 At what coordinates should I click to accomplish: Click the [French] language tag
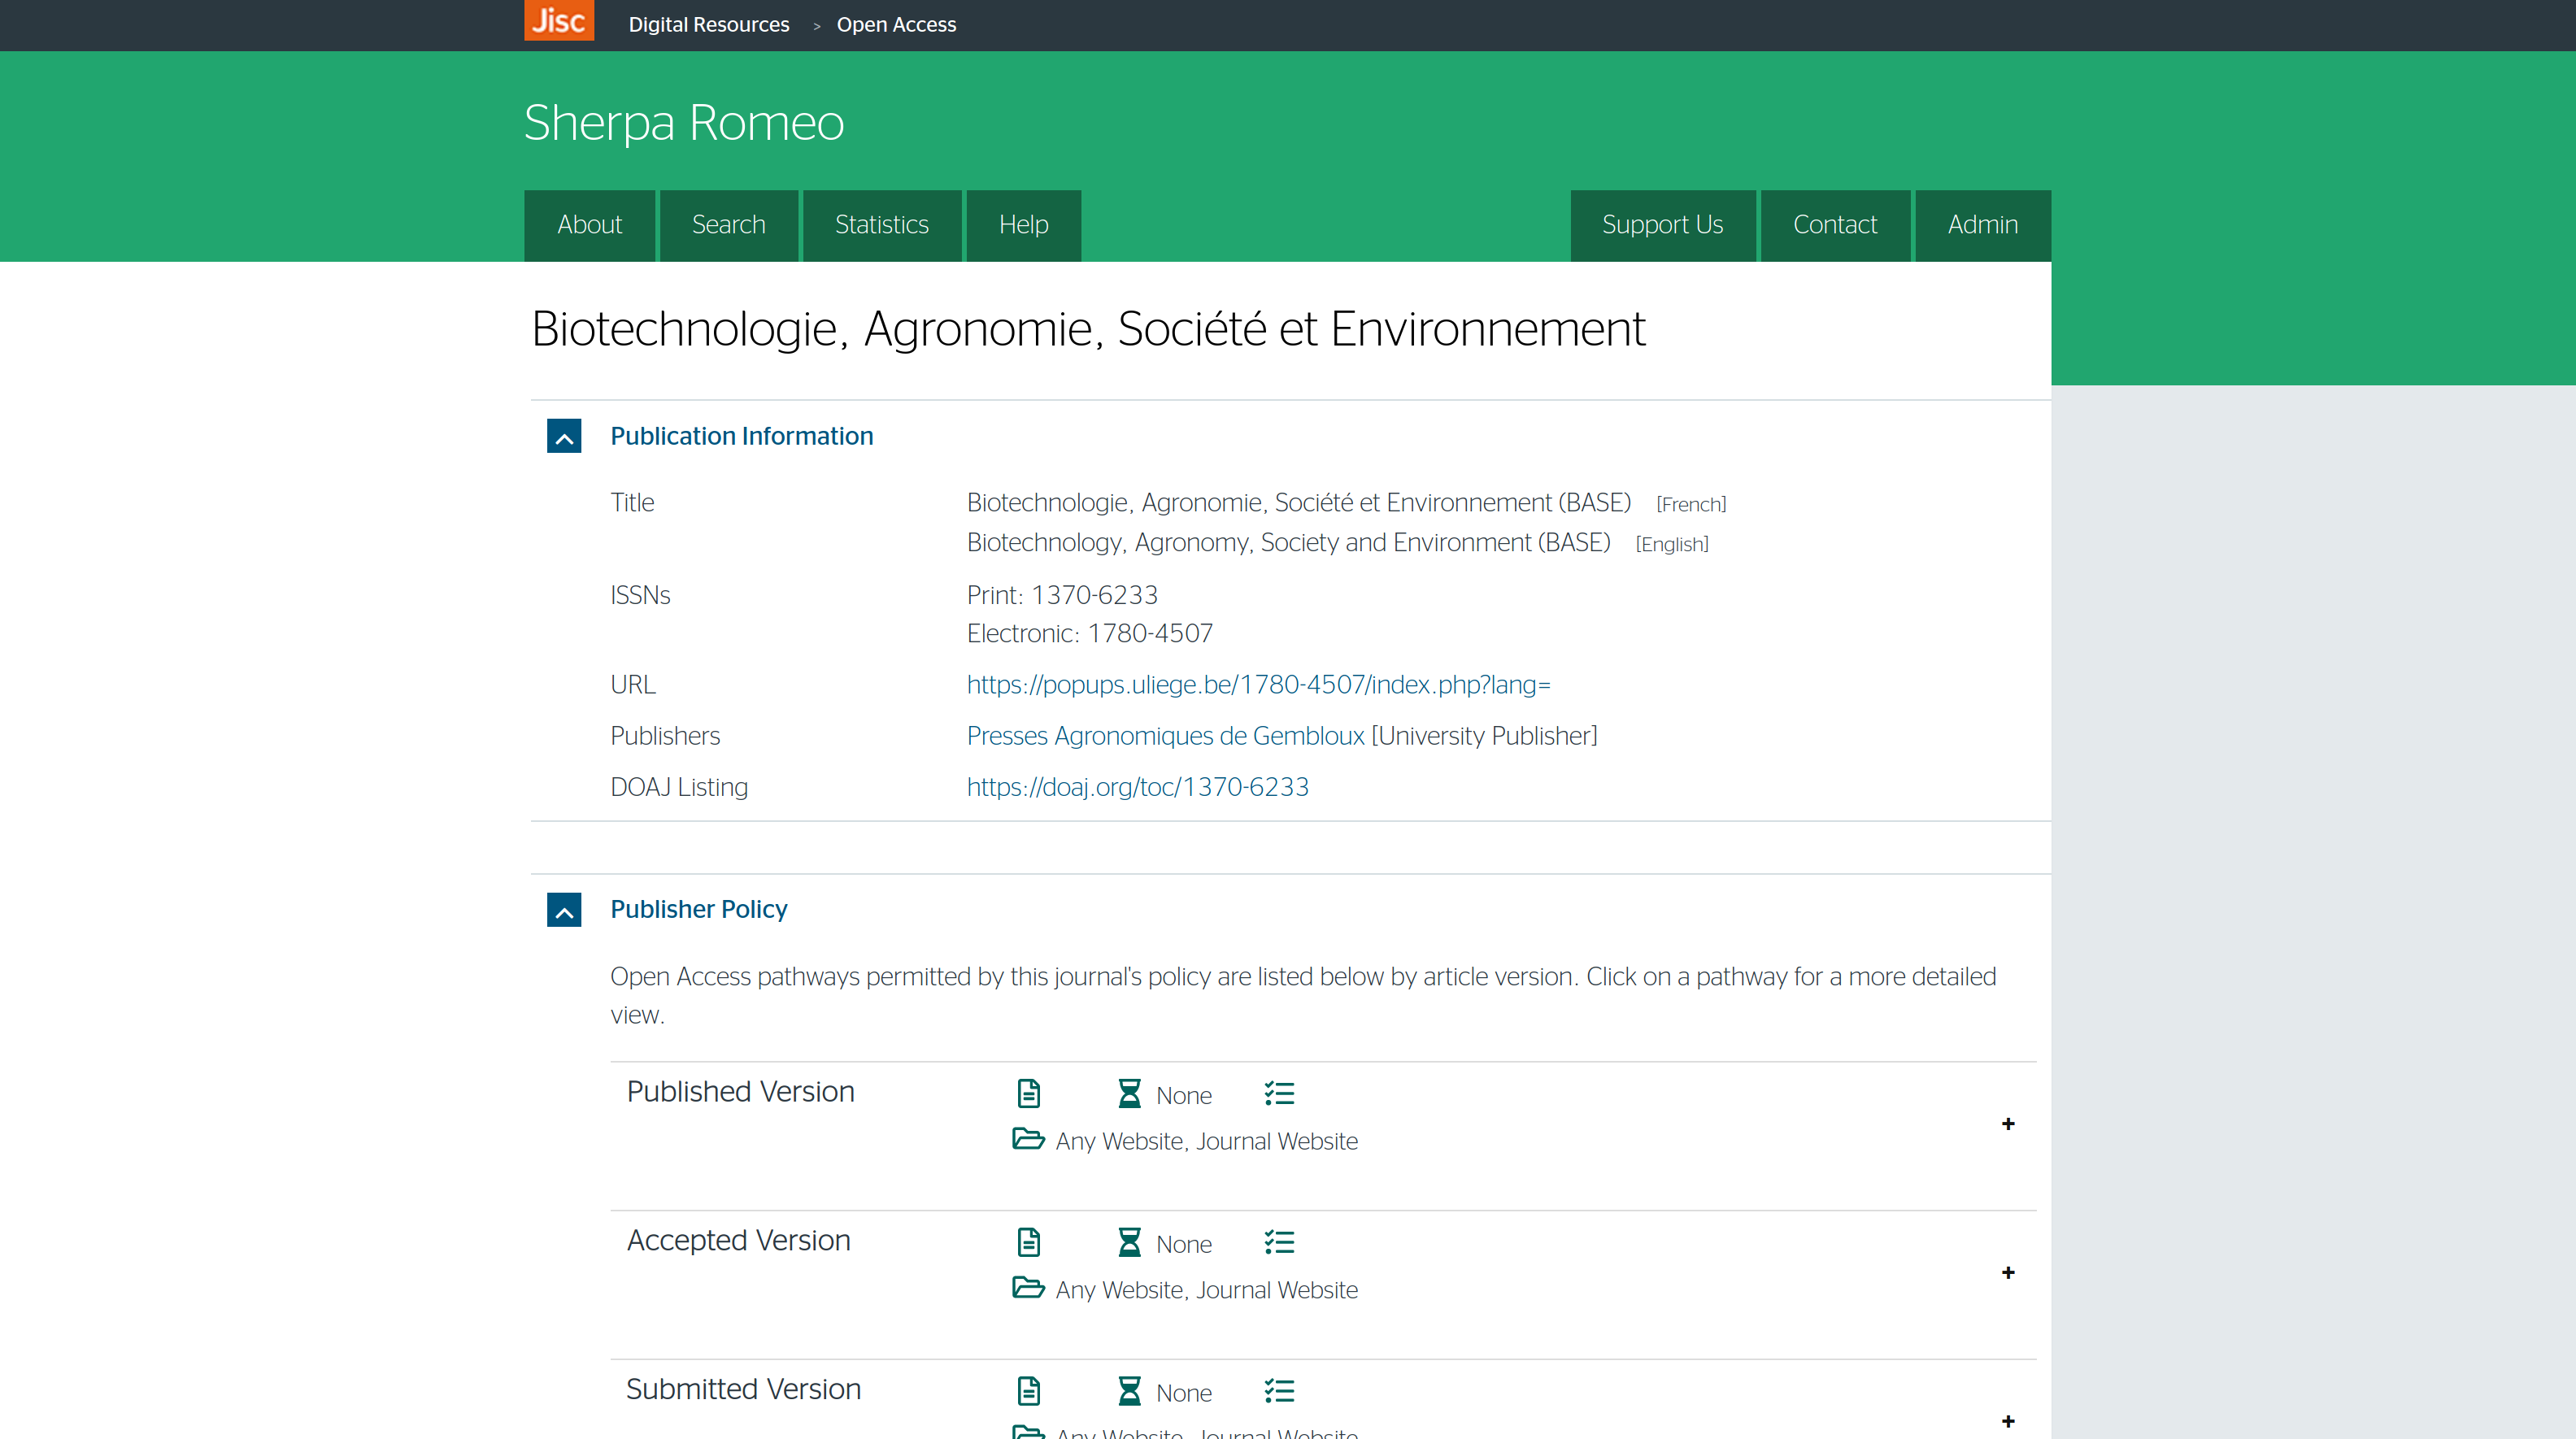pos(1691,504)
